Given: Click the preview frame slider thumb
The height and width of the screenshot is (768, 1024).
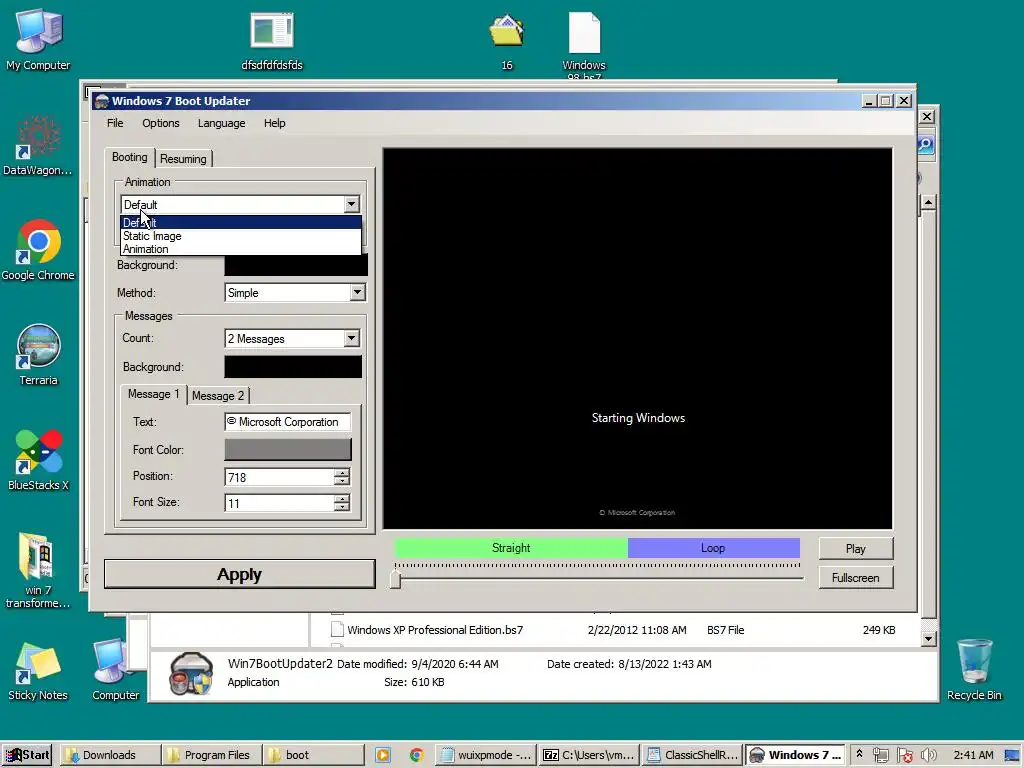Looking at the screenshot, I should [x=395, y=579].
